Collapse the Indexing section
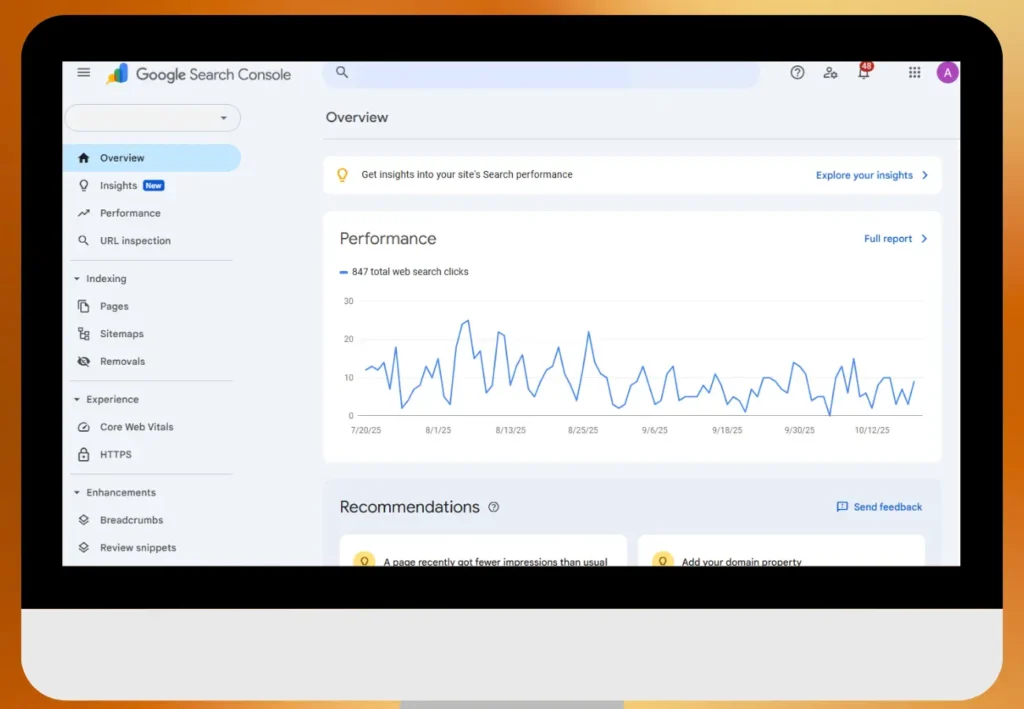The image size is (1024, 709). pos(77,279)
